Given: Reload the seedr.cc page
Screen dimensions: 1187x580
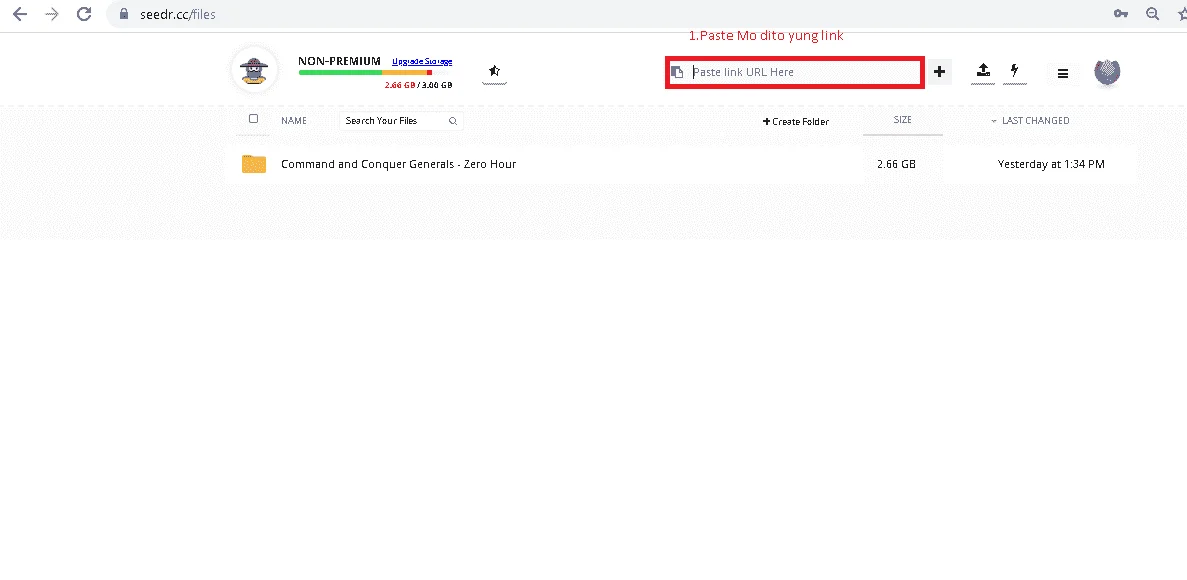Looking at the screenshot, I should (x=84, y=14).
